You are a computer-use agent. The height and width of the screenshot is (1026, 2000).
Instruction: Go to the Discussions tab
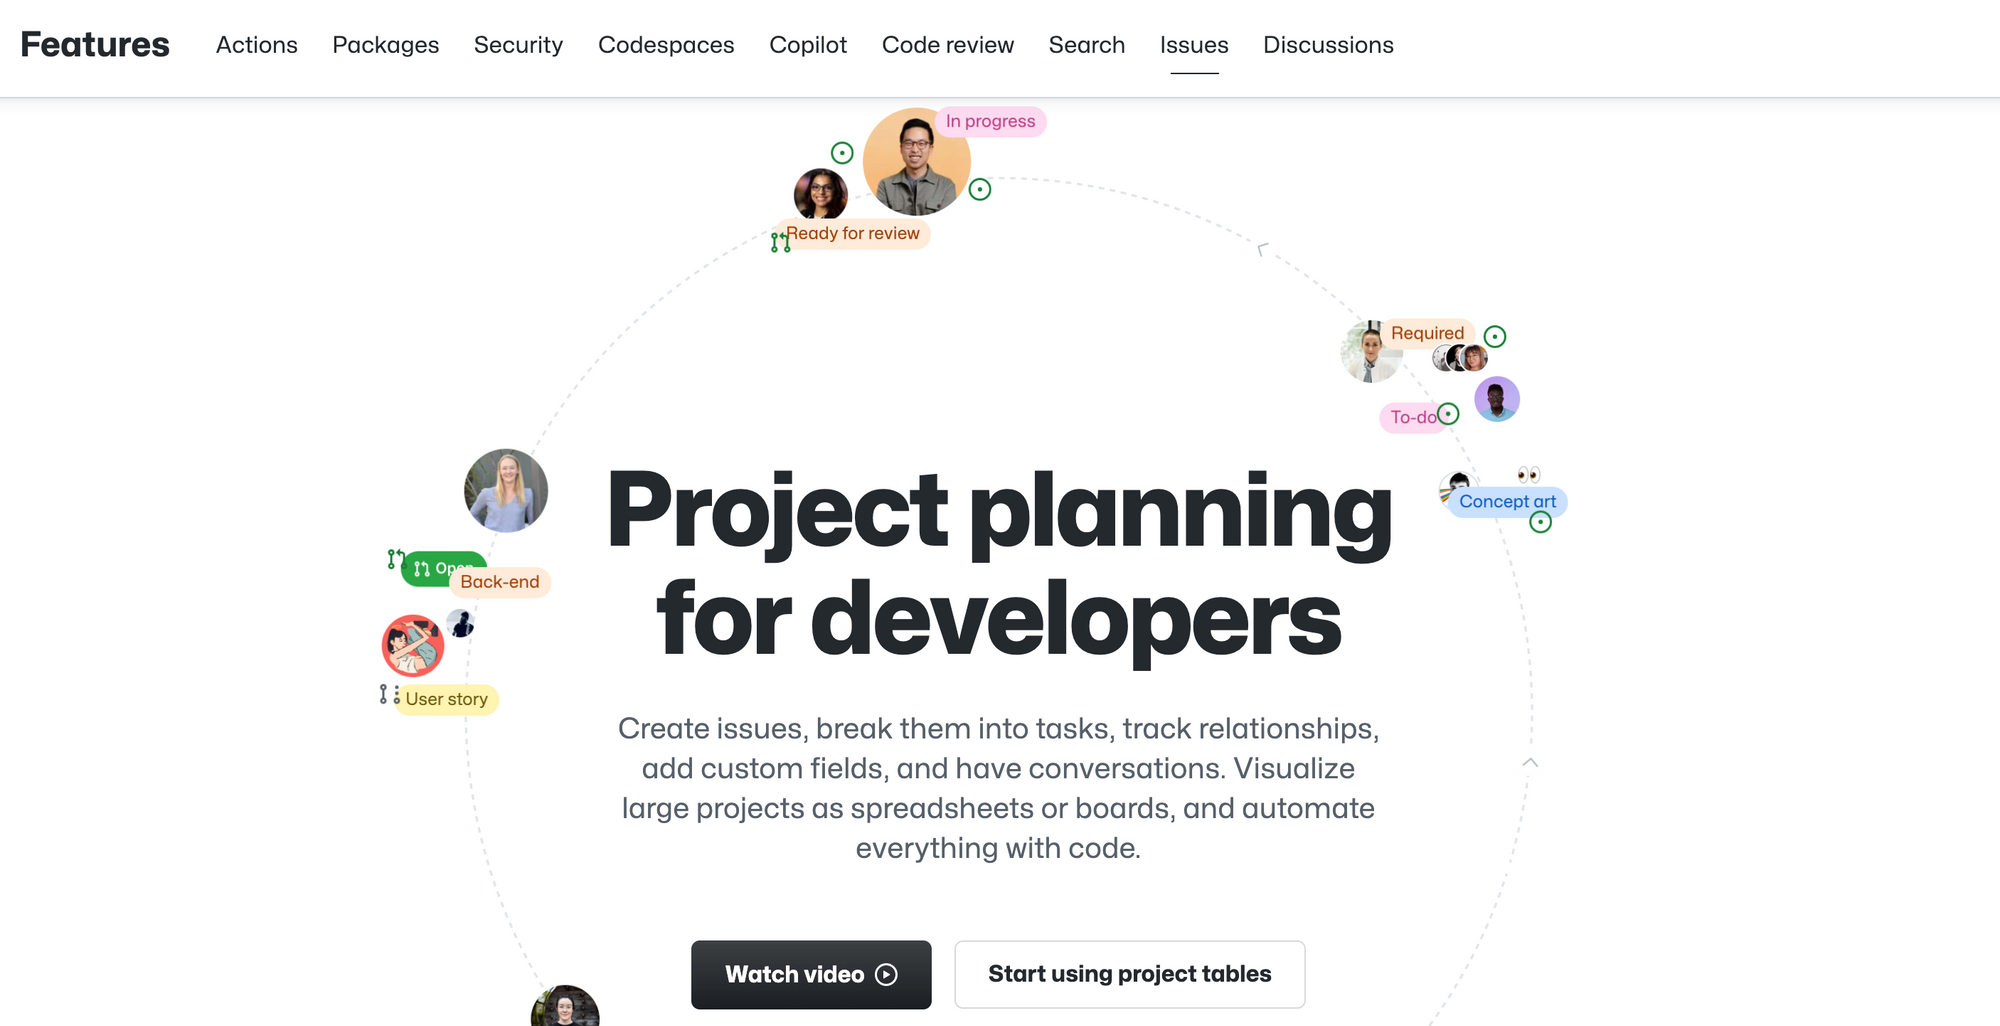click(1328, 45)
